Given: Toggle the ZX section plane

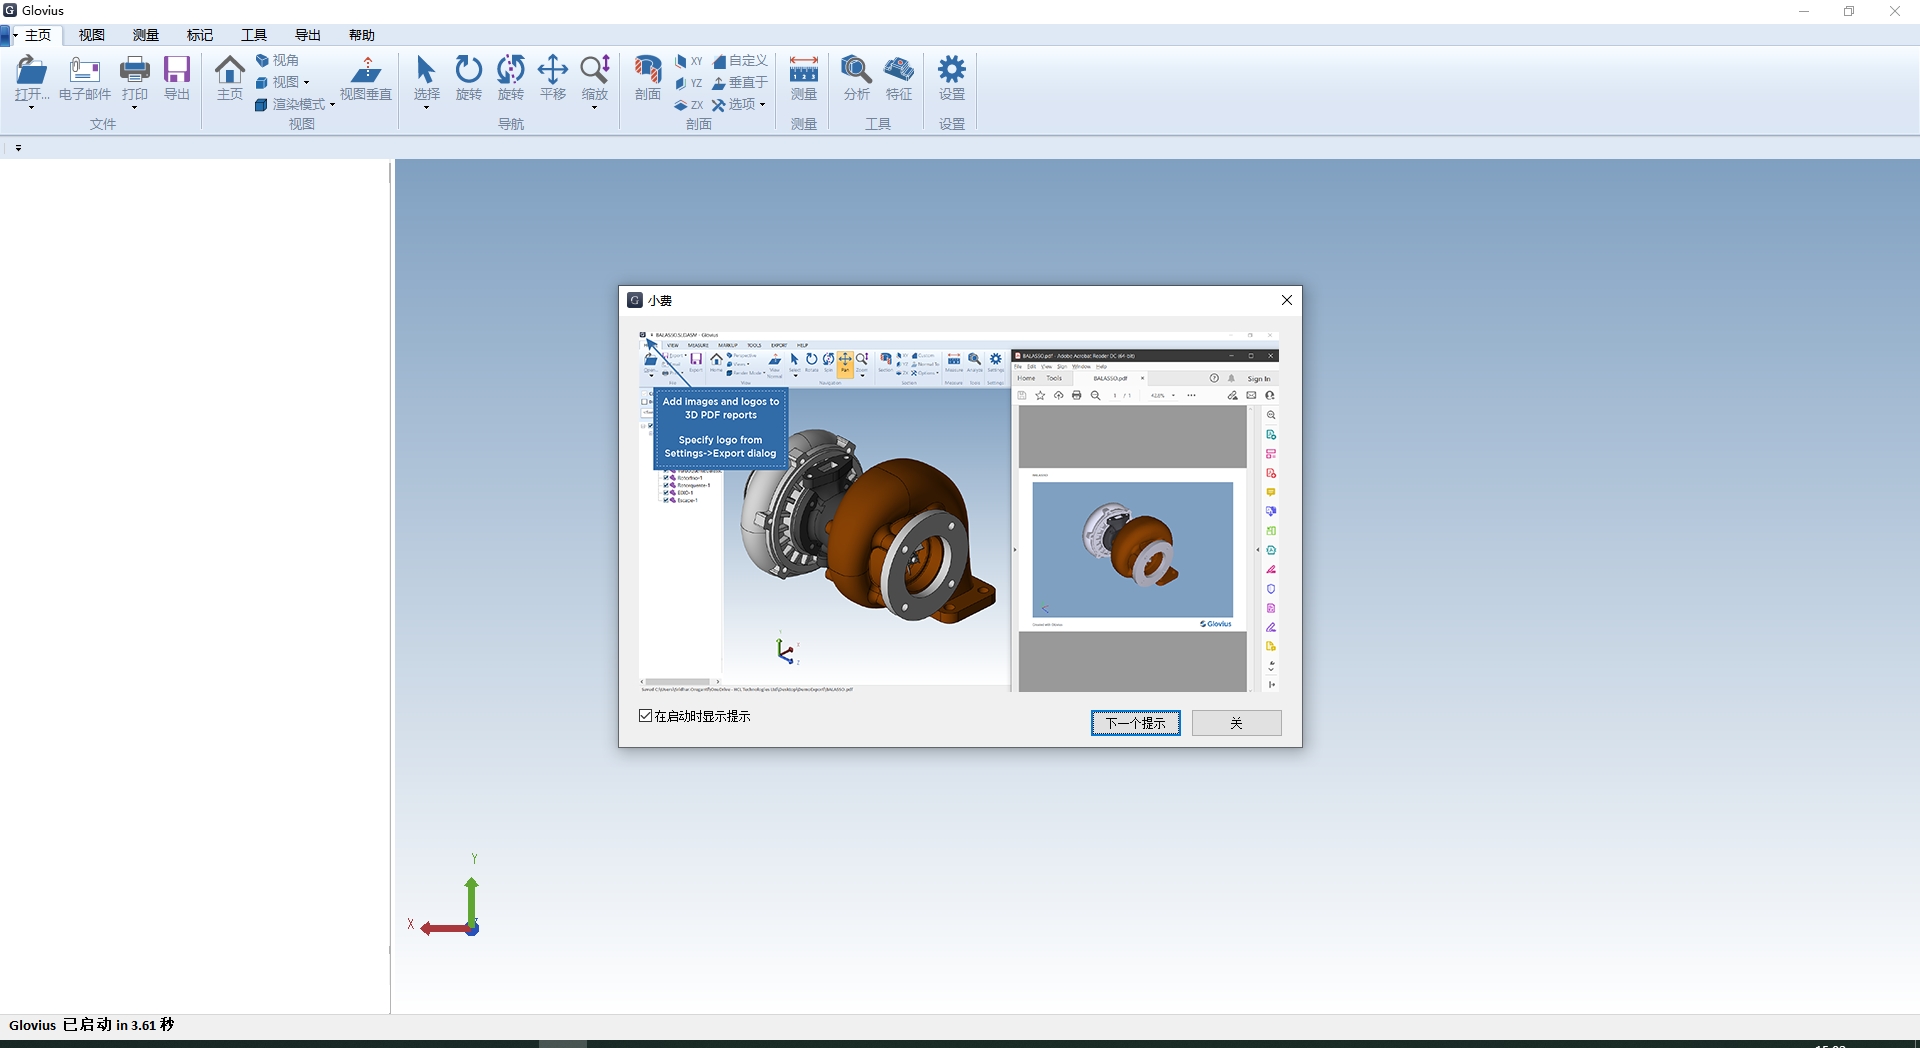Looking at the screenshot, I should tap(689, 105).
